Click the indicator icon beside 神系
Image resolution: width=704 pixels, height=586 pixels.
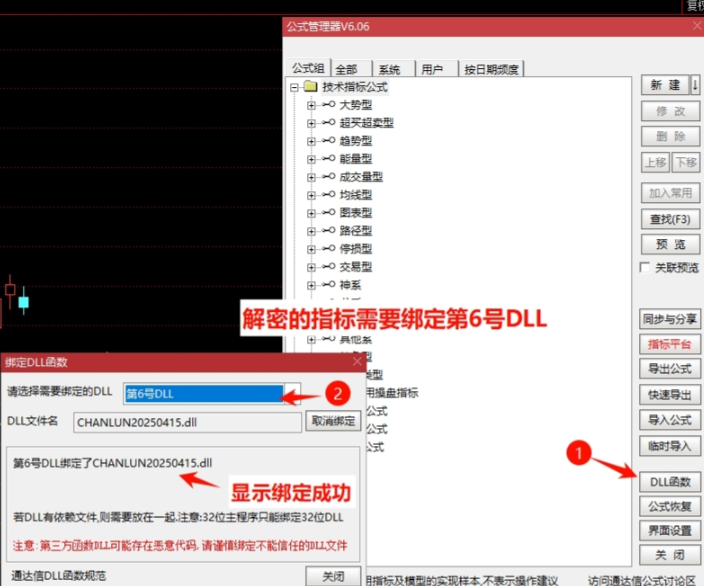[329, 284]
